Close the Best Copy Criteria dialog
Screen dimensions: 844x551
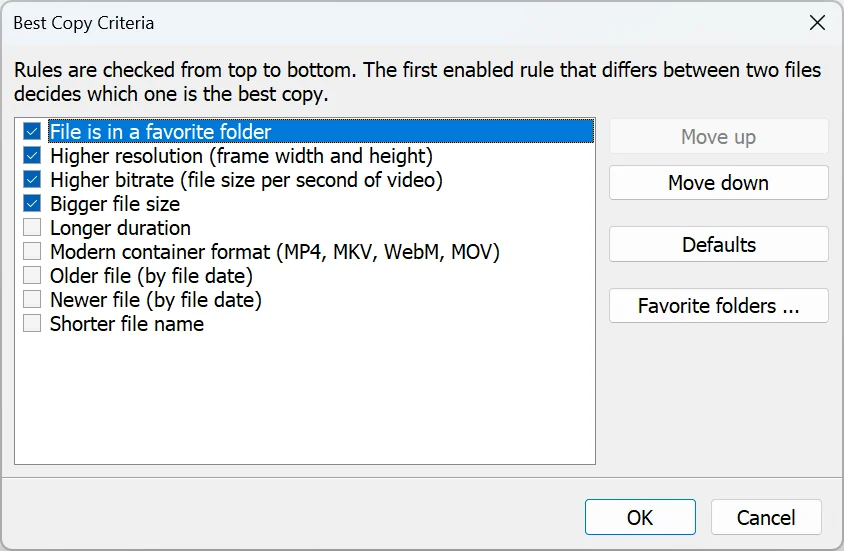point(817,23)
